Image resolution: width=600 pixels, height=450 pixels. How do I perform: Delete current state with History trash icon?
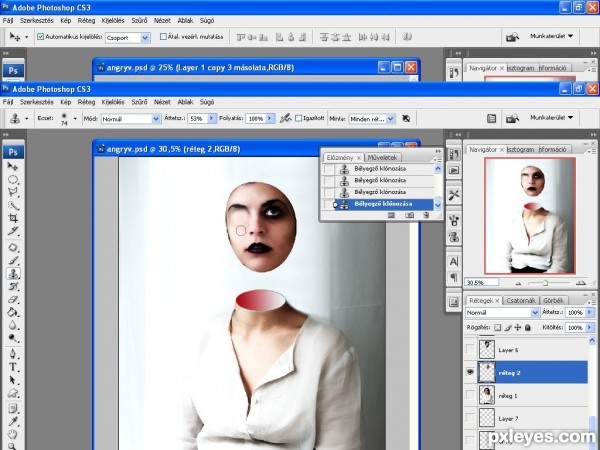pyautogui.click(x=426, y=215)
